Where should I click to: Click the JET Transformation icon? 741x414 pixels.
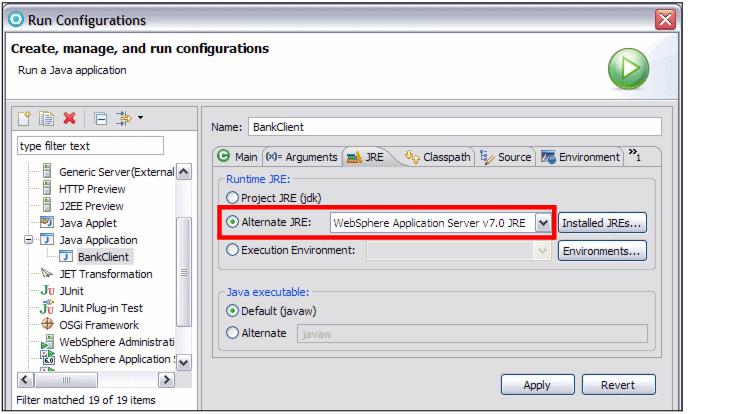tap(47, 273)
